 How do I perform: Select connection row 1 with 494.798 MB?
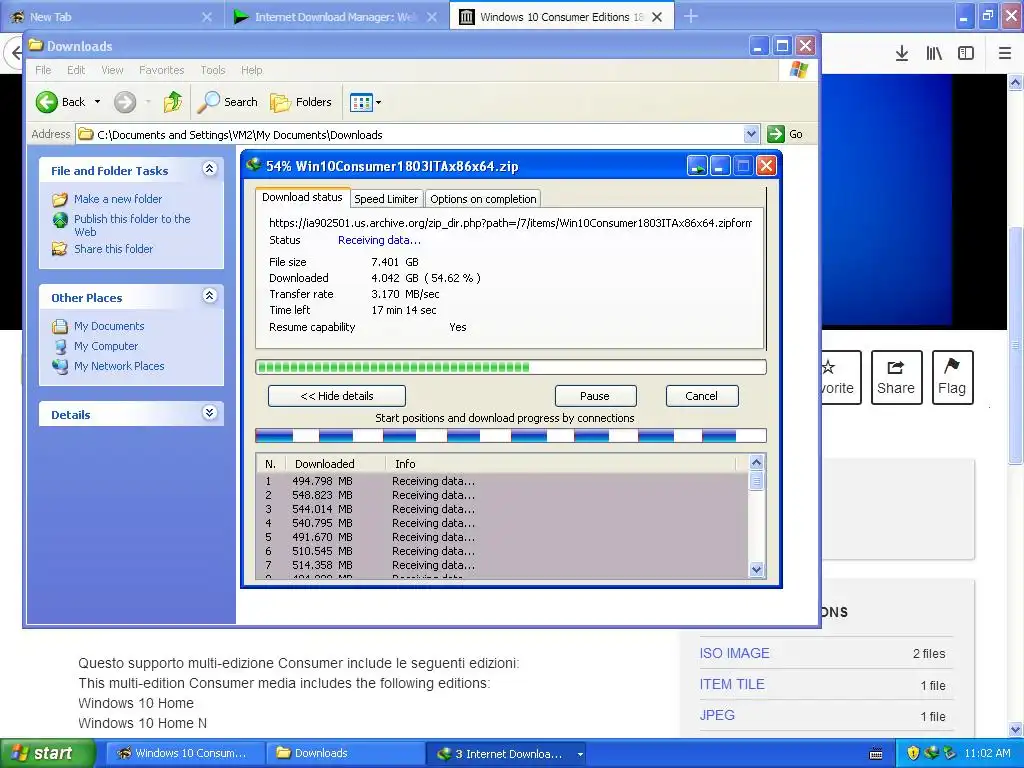pyautogui.click(x=502, y=481)
